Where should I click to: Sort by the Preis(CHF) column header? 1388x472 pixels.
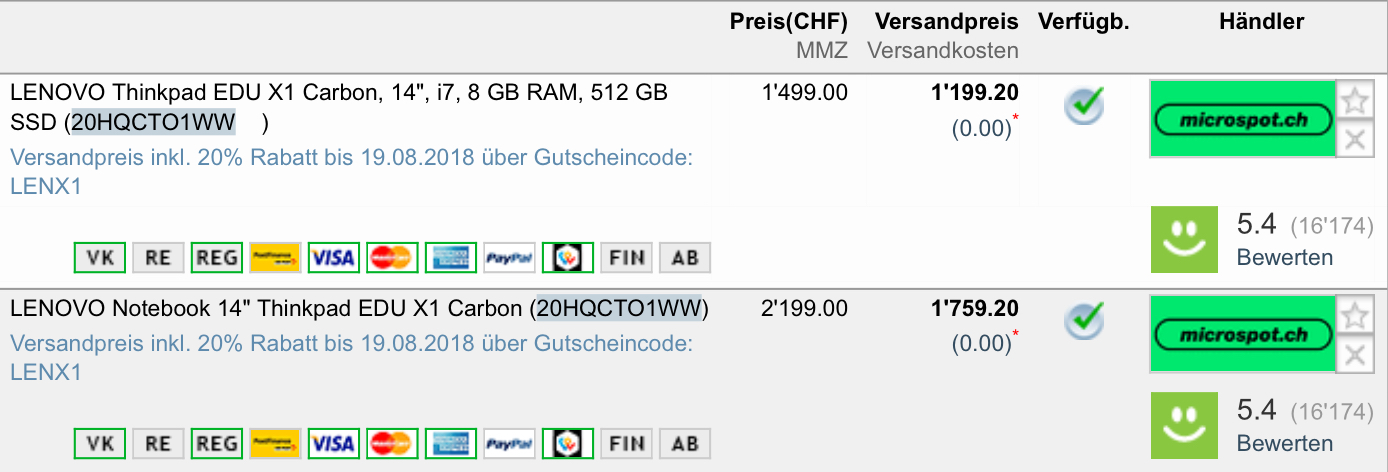tap(788, 22)
